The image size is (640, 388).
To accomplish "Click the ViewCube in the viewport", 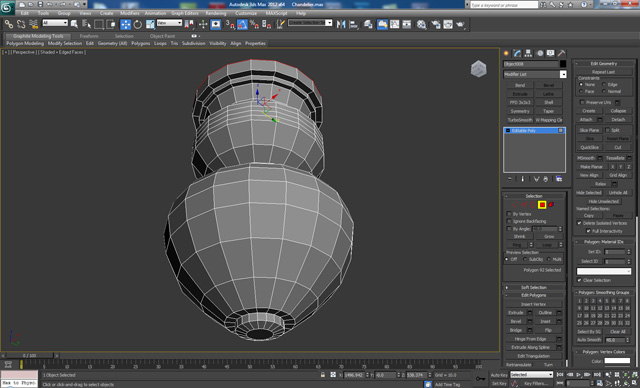I will (478, 69).
